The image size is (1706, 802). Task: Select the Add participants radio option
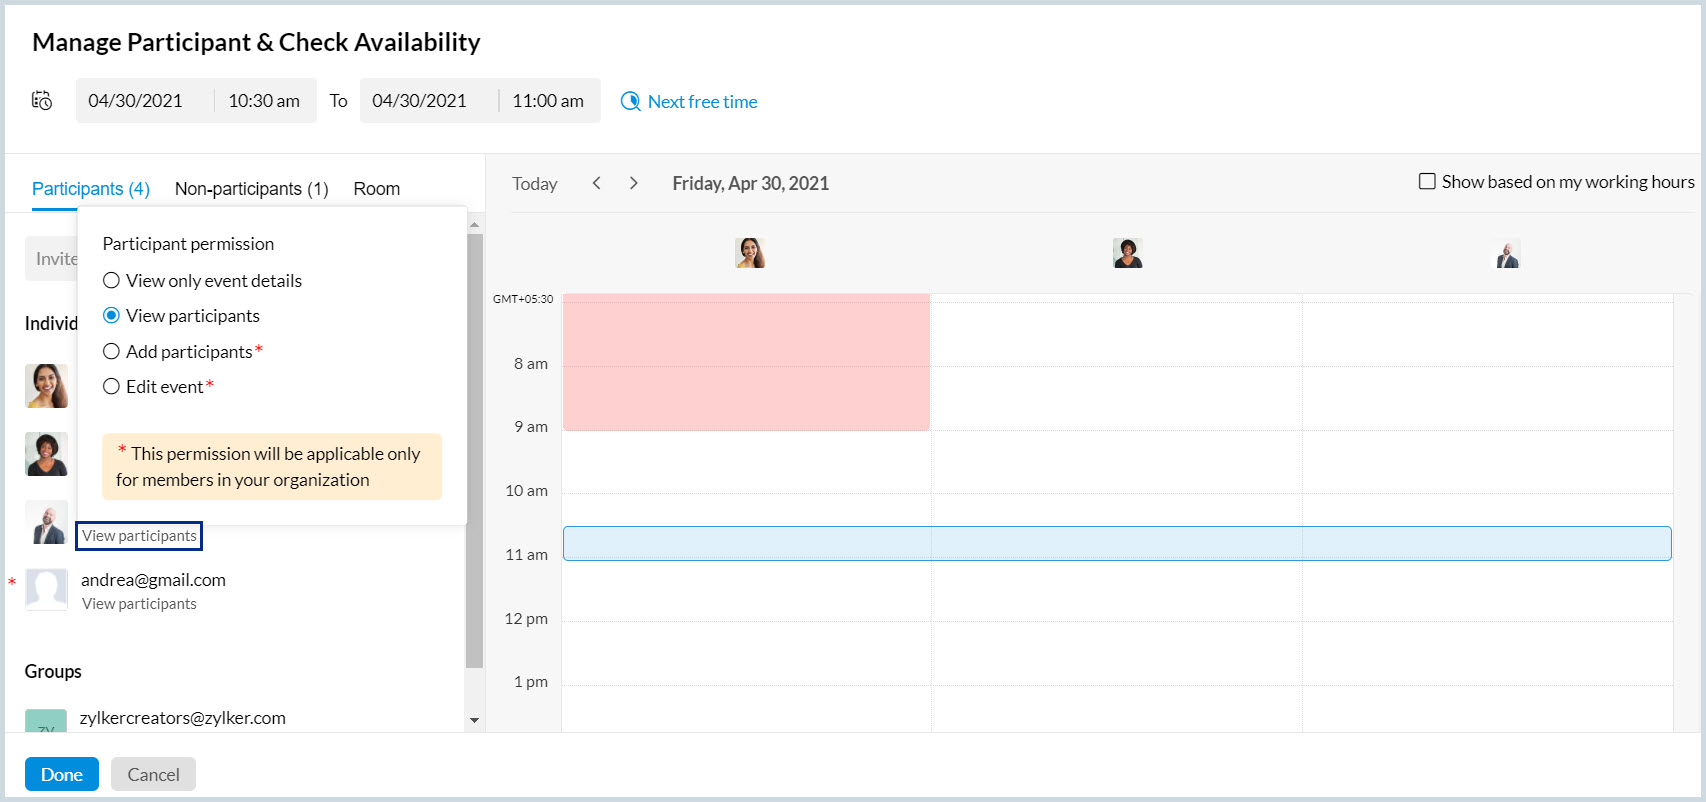pyautogui.click(x=111, y=352)
